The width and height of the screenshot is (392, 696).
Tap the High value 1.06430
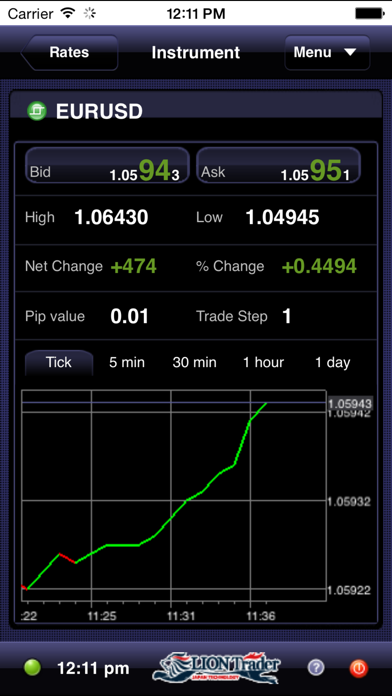coord(111,218)
